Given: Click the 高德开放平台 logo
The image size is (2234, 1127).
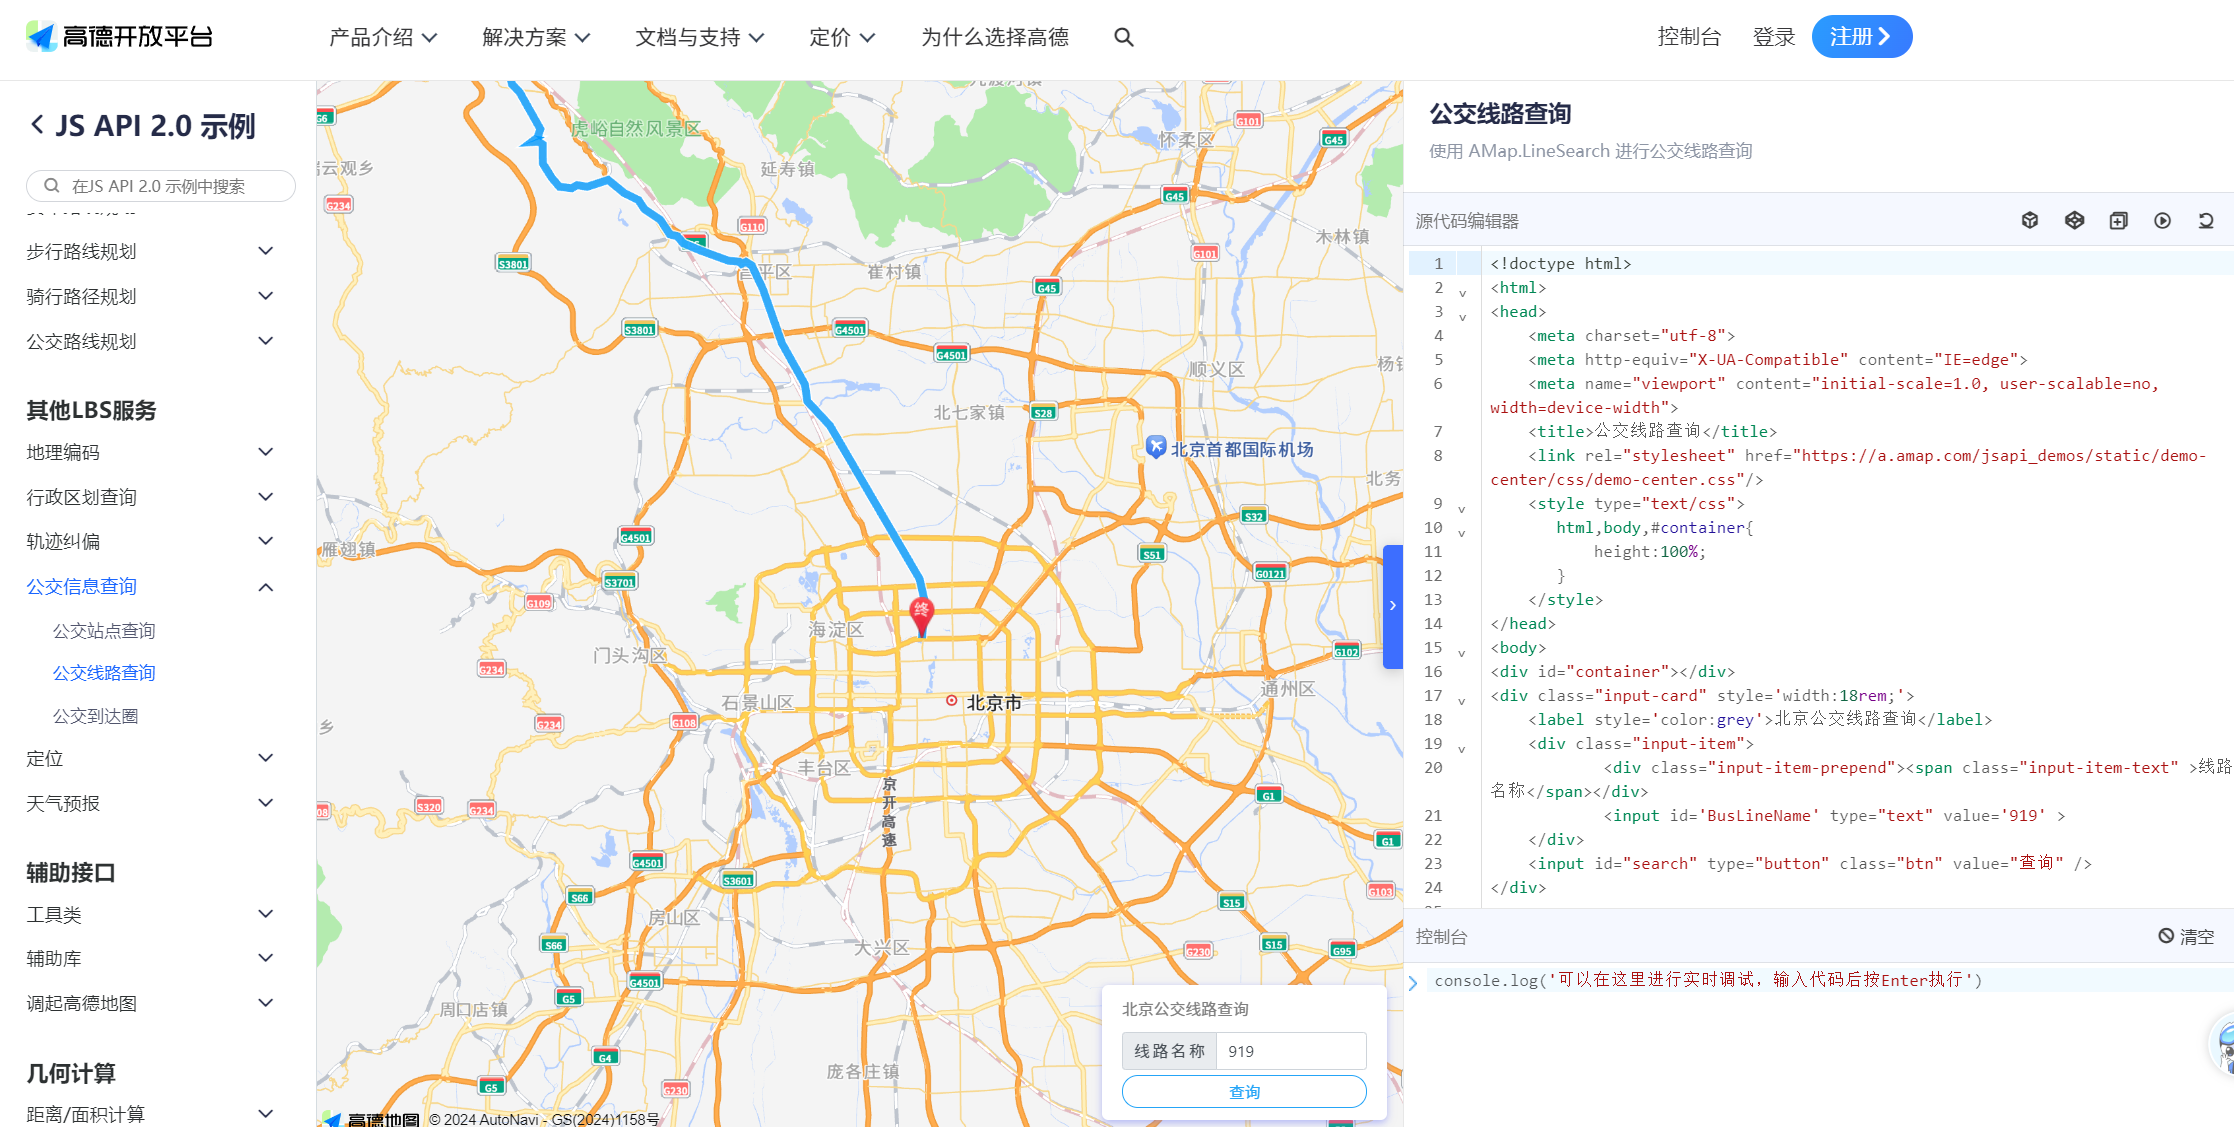Looking at the screenshot, I should click(119, 37).
